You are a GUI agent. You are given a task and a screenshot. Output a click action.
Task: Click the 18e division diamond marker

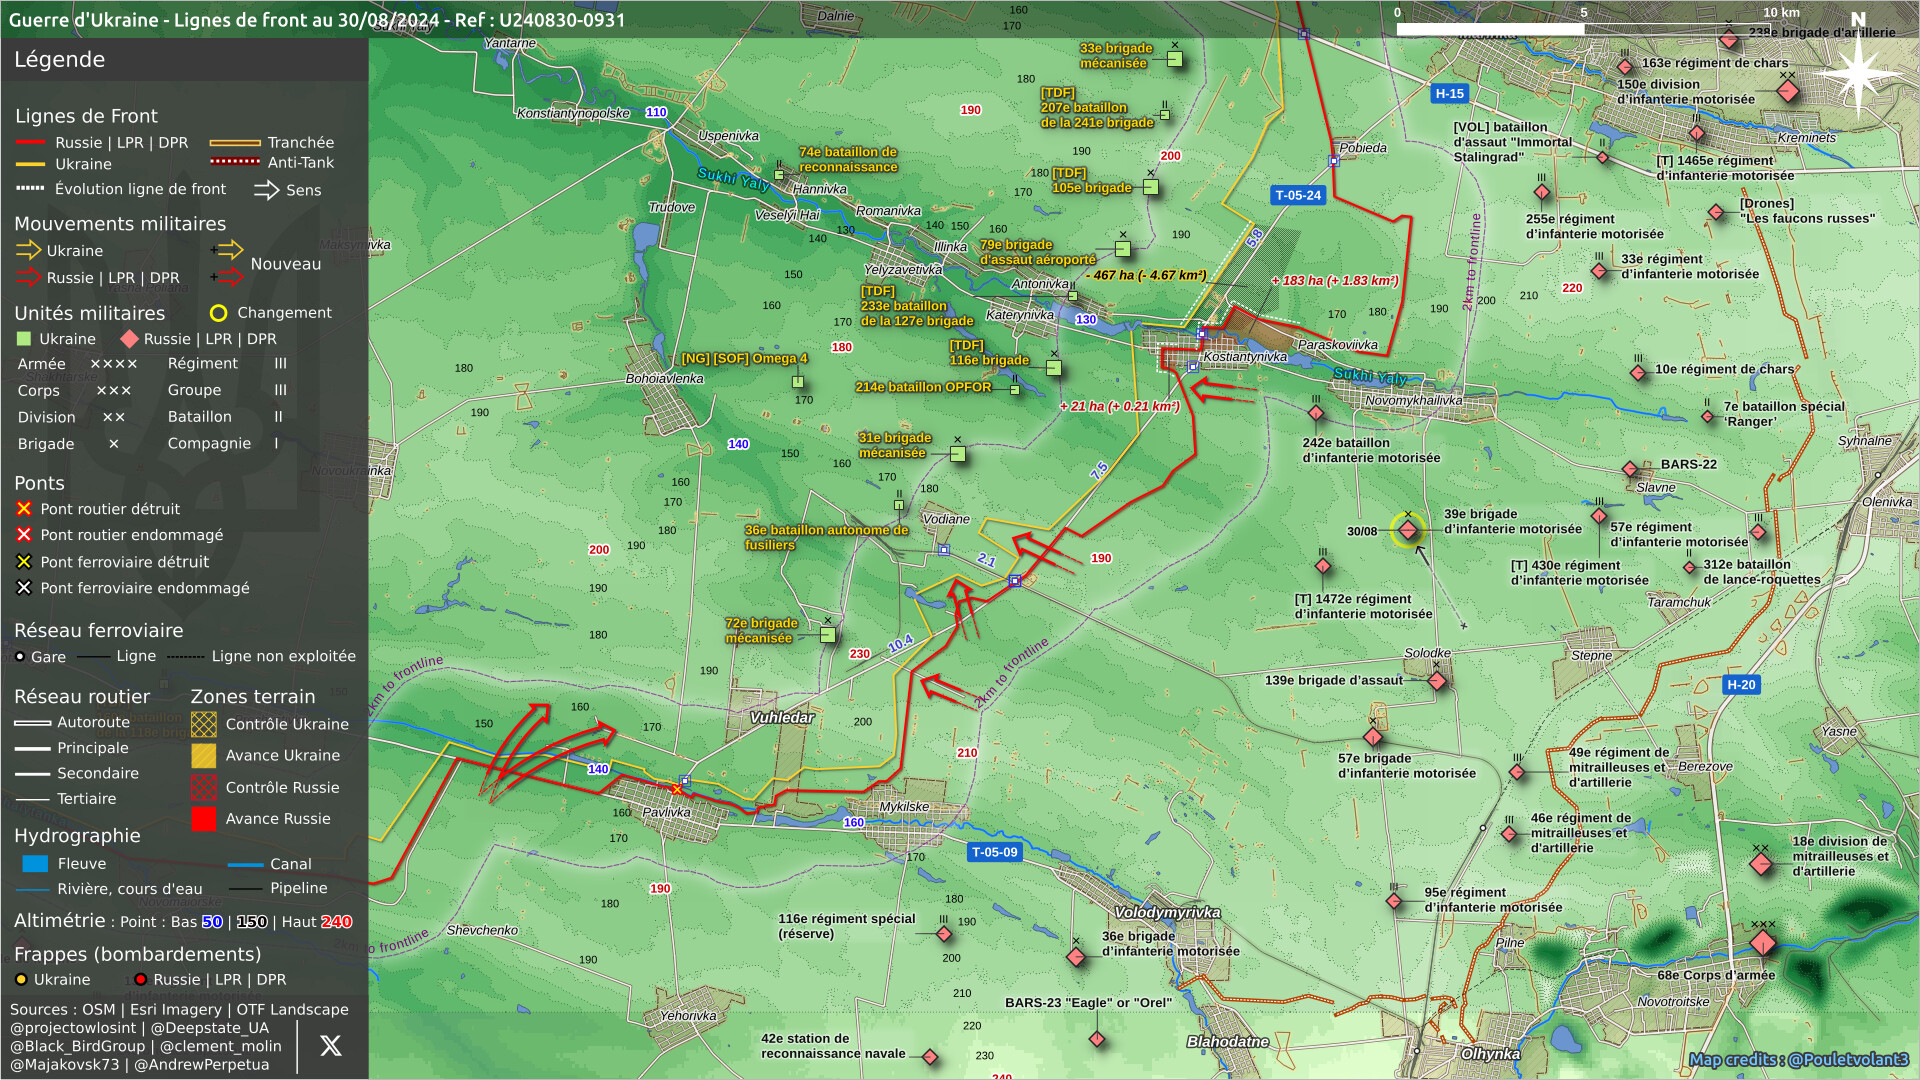click(x=1761, y=863)
